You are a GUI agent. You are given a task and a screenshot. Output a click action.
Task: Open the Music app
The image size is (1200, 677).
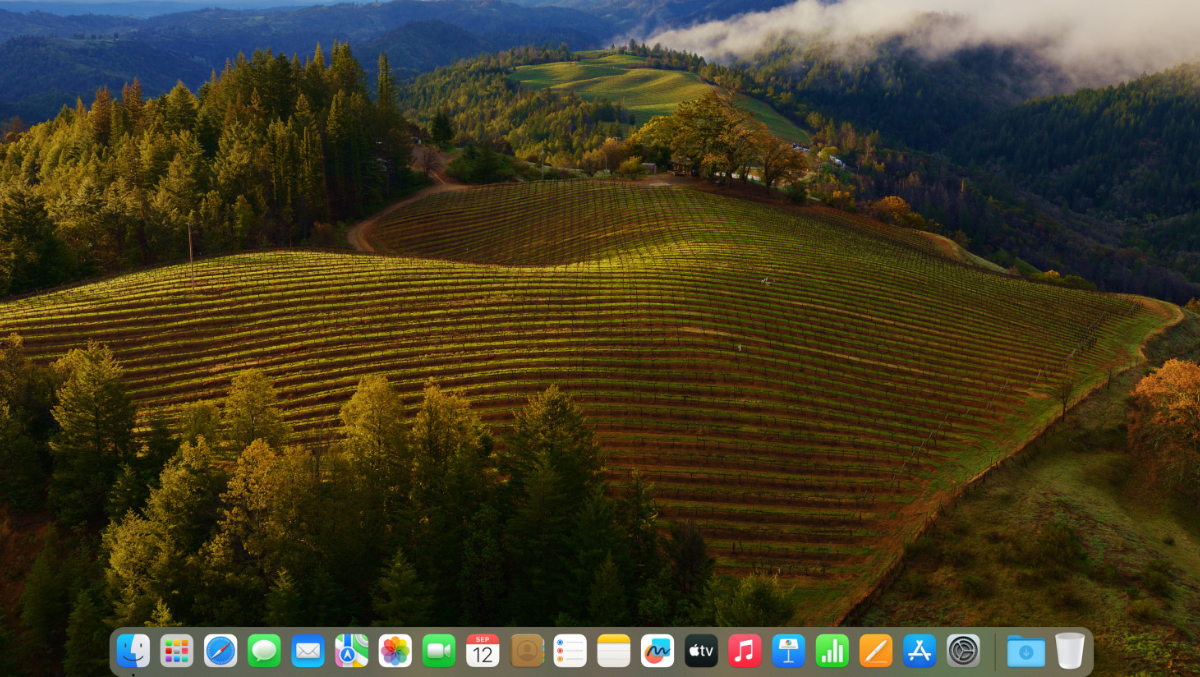745,651
